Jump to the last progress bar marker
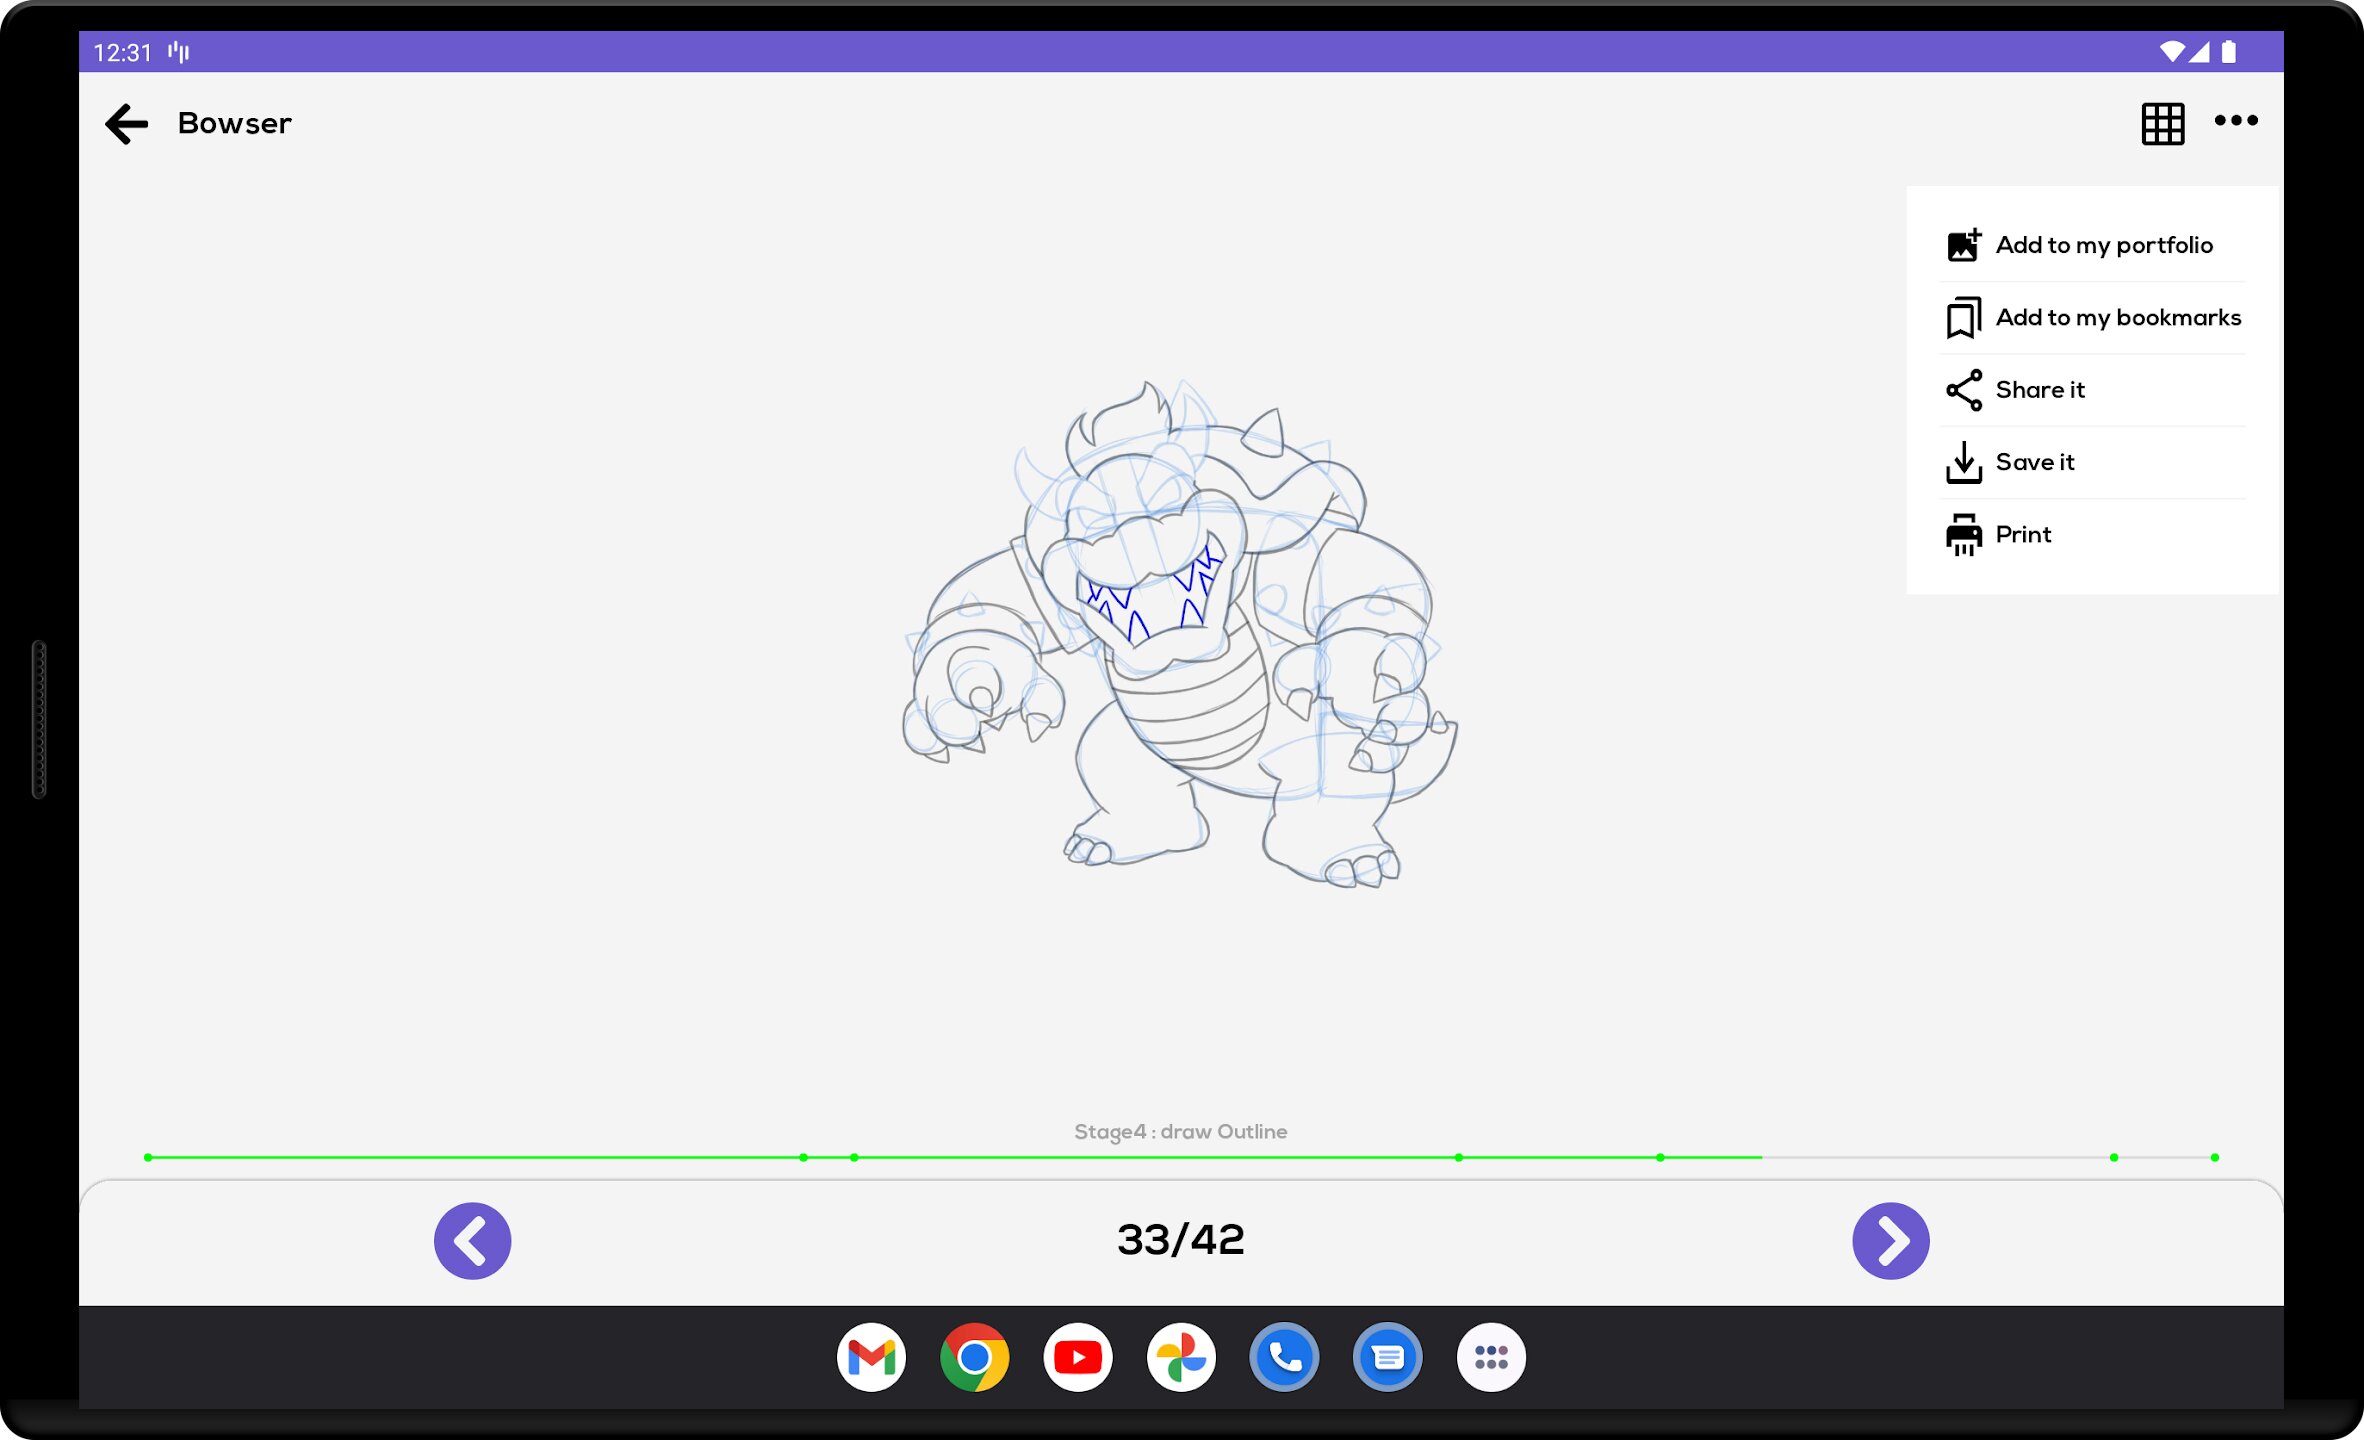The image size is (2364, 1440). point(2215,1157)
